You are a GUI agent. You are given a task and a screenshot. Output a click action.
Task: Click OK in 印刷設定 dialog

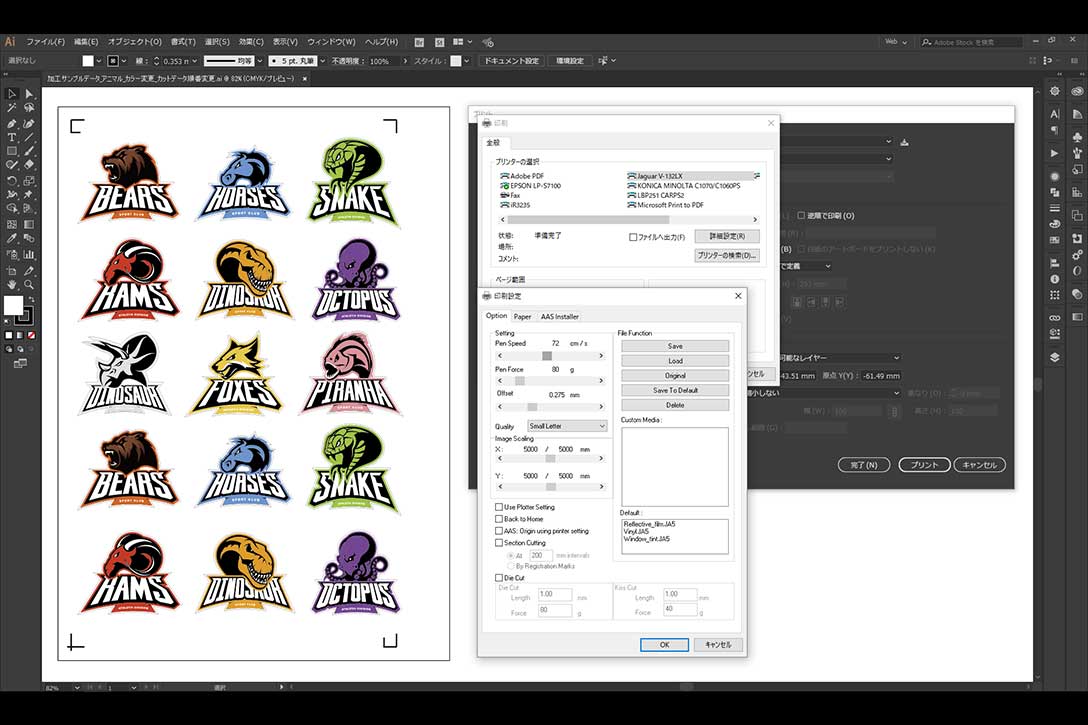pyautogui.click(x=664, y=645)
